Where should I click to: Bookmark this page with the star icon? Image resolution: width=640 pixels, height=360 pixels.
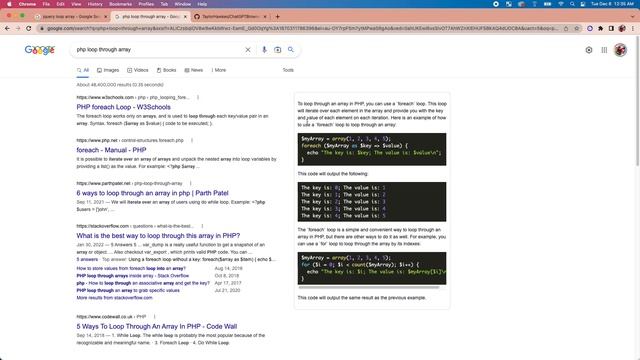[x=577, y=28]
